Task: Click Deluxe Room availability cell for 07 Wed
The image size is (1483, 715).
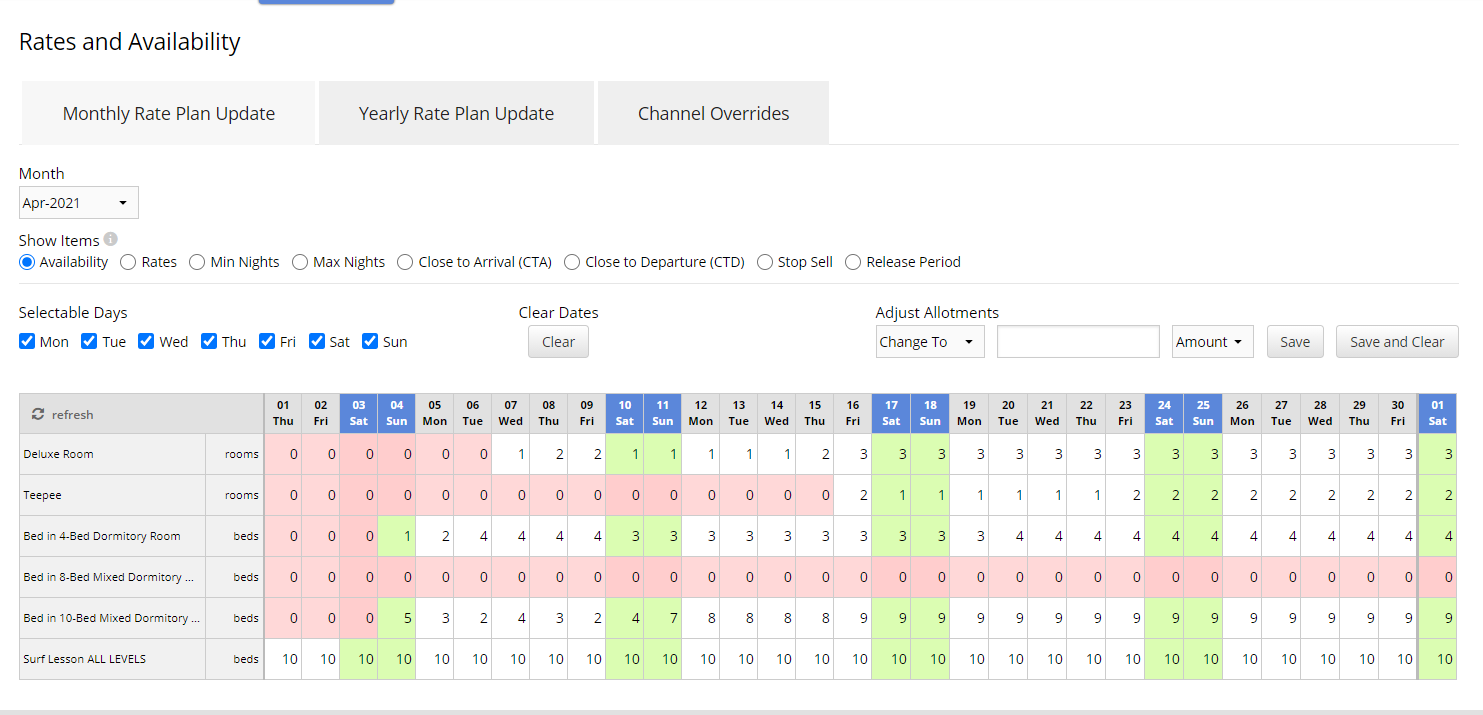Action: click(511, 454)
